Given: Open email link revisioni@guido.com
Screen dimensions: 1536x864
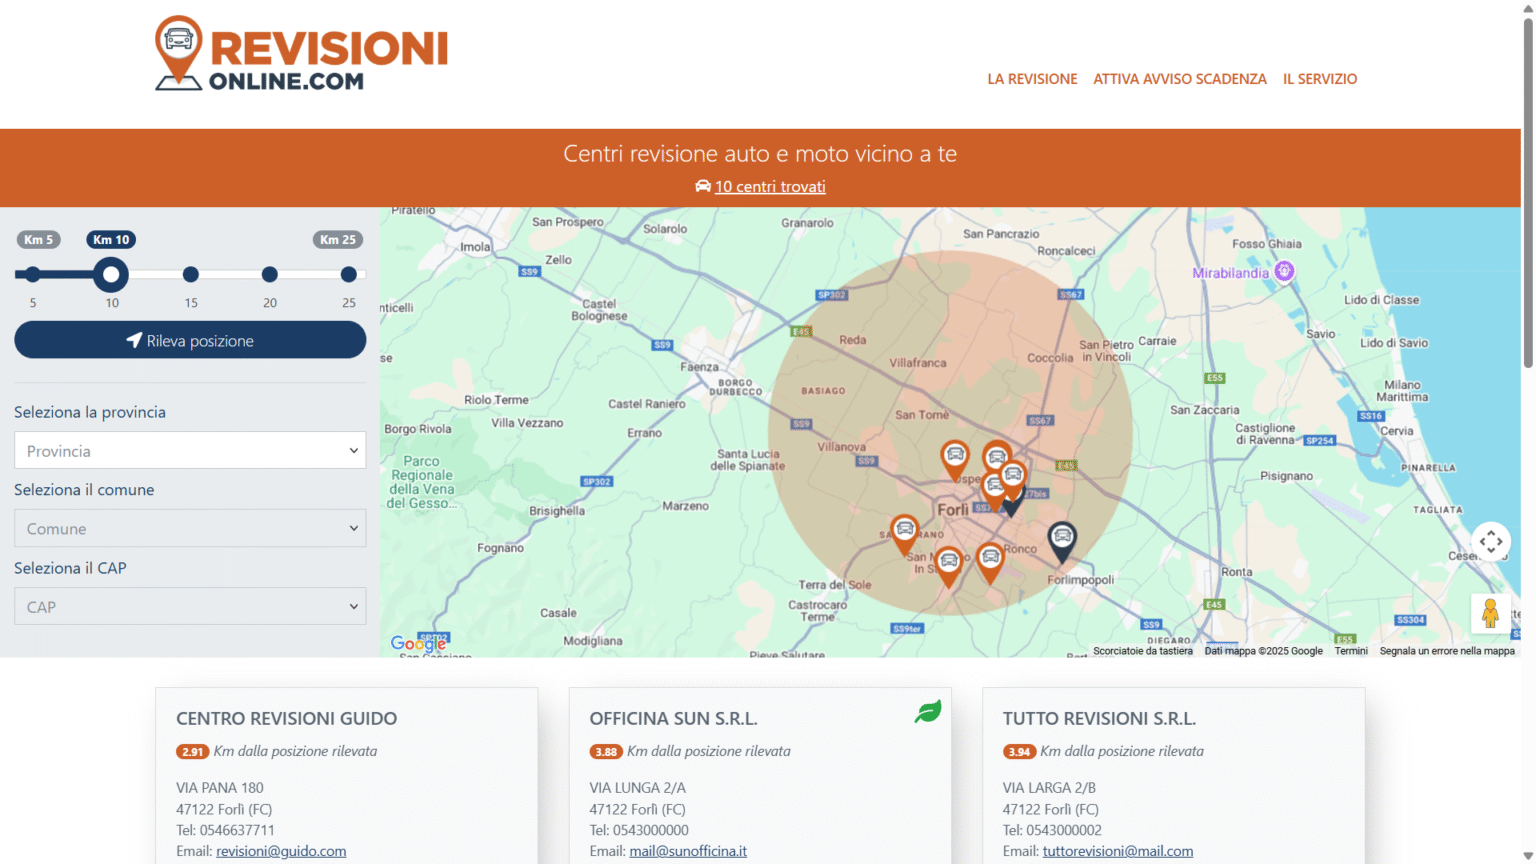Looking at the screenshot, I should pos(281,851).
